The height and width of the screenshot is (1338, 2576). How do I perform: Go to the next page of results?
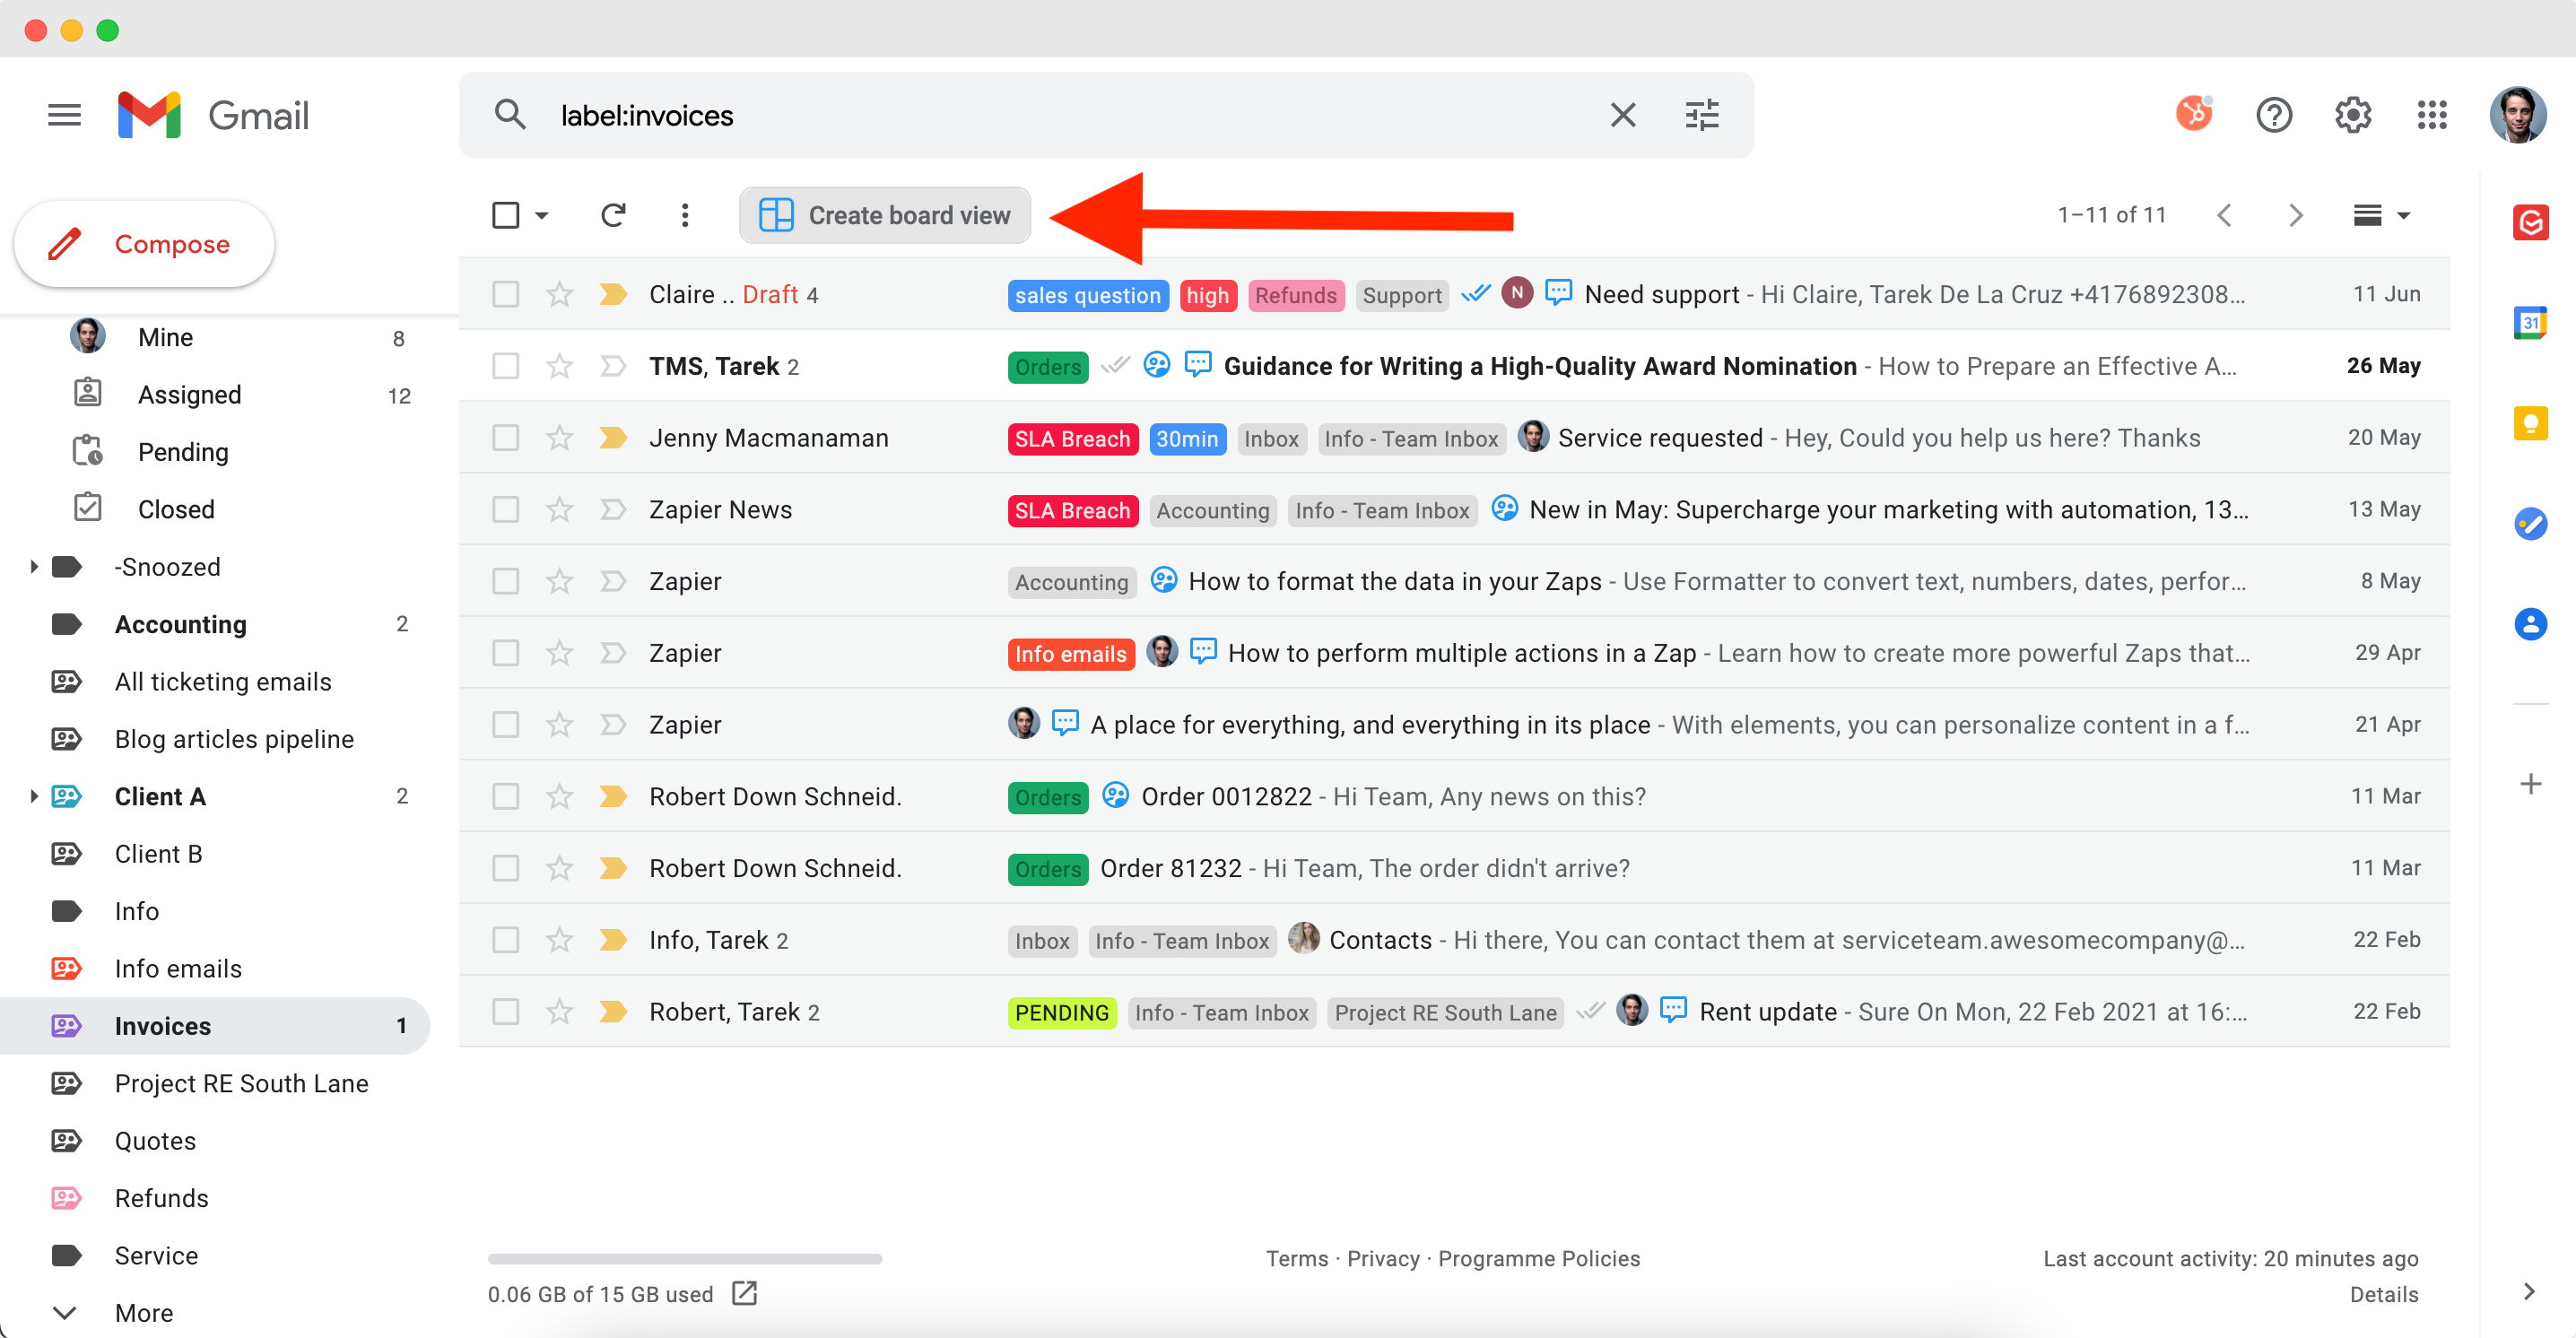[2296, 215]
